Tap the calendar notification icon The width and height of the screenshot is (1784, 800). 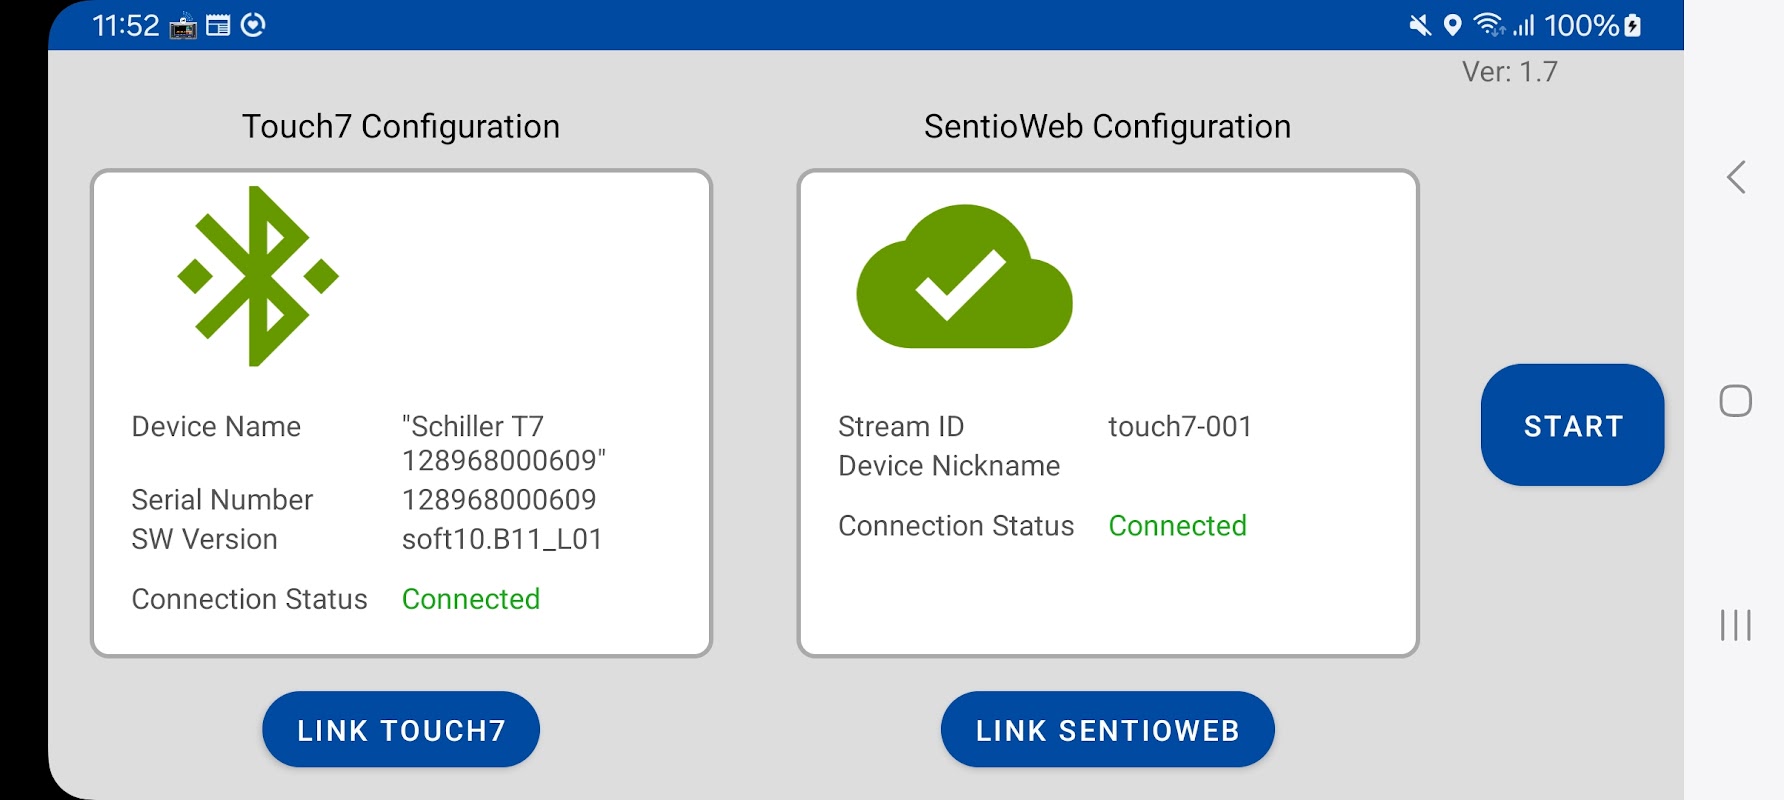pos(218,26)
